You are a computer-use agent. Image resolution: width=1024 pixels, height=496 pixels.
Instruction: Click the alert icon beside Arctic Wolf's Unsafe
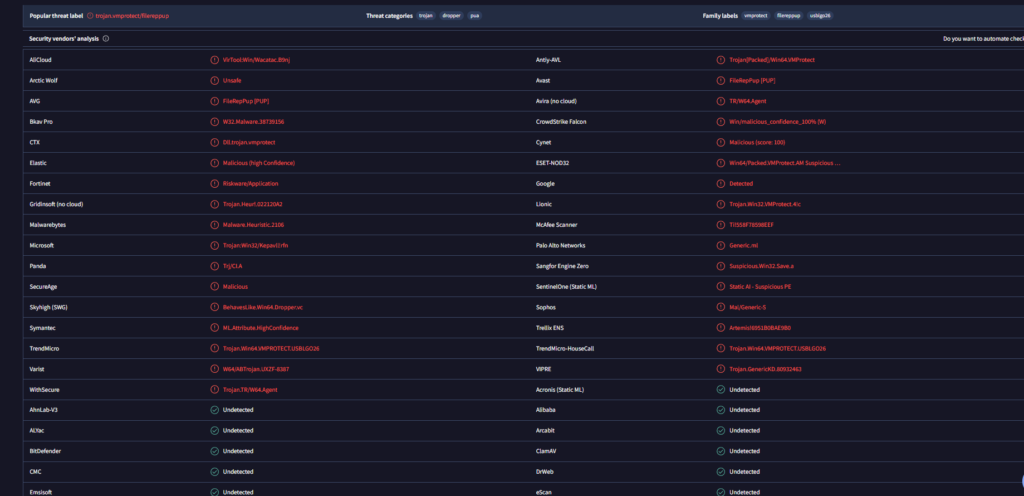[x=214, y=80]
